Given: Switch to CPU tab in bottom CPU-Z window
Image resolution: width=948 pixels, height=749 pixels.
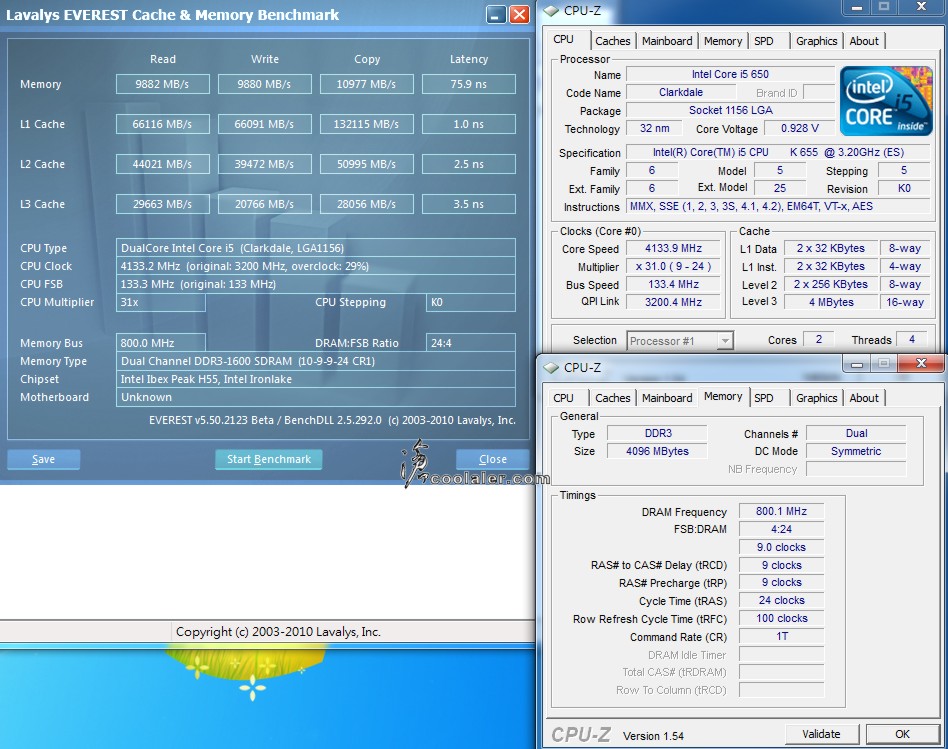Looking at the screenshot, I should click(563, 398).
